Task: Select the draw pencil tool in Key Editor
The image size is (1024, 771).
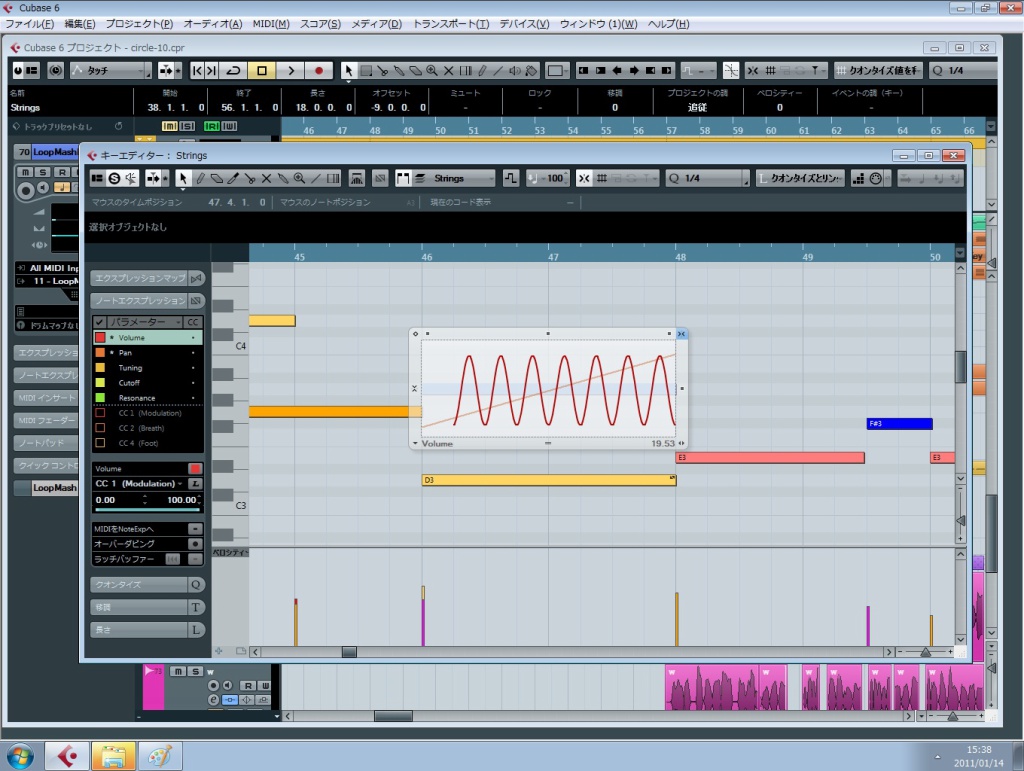Action: 200,178
